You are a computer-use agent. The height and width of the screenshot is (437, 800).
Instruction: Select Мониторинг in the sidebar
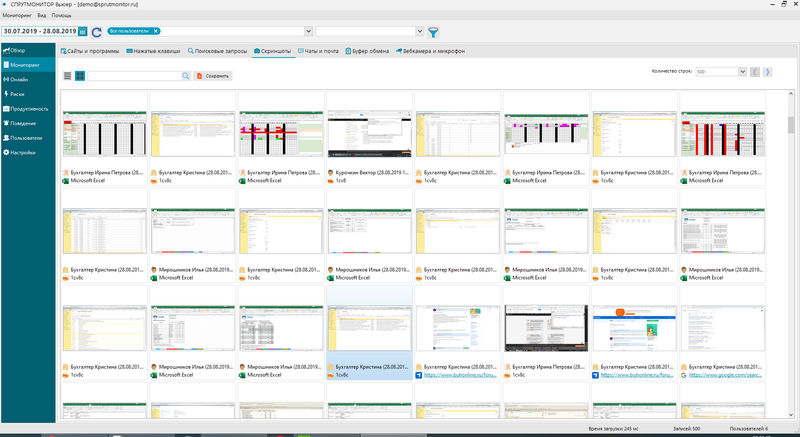click(28, 65)
